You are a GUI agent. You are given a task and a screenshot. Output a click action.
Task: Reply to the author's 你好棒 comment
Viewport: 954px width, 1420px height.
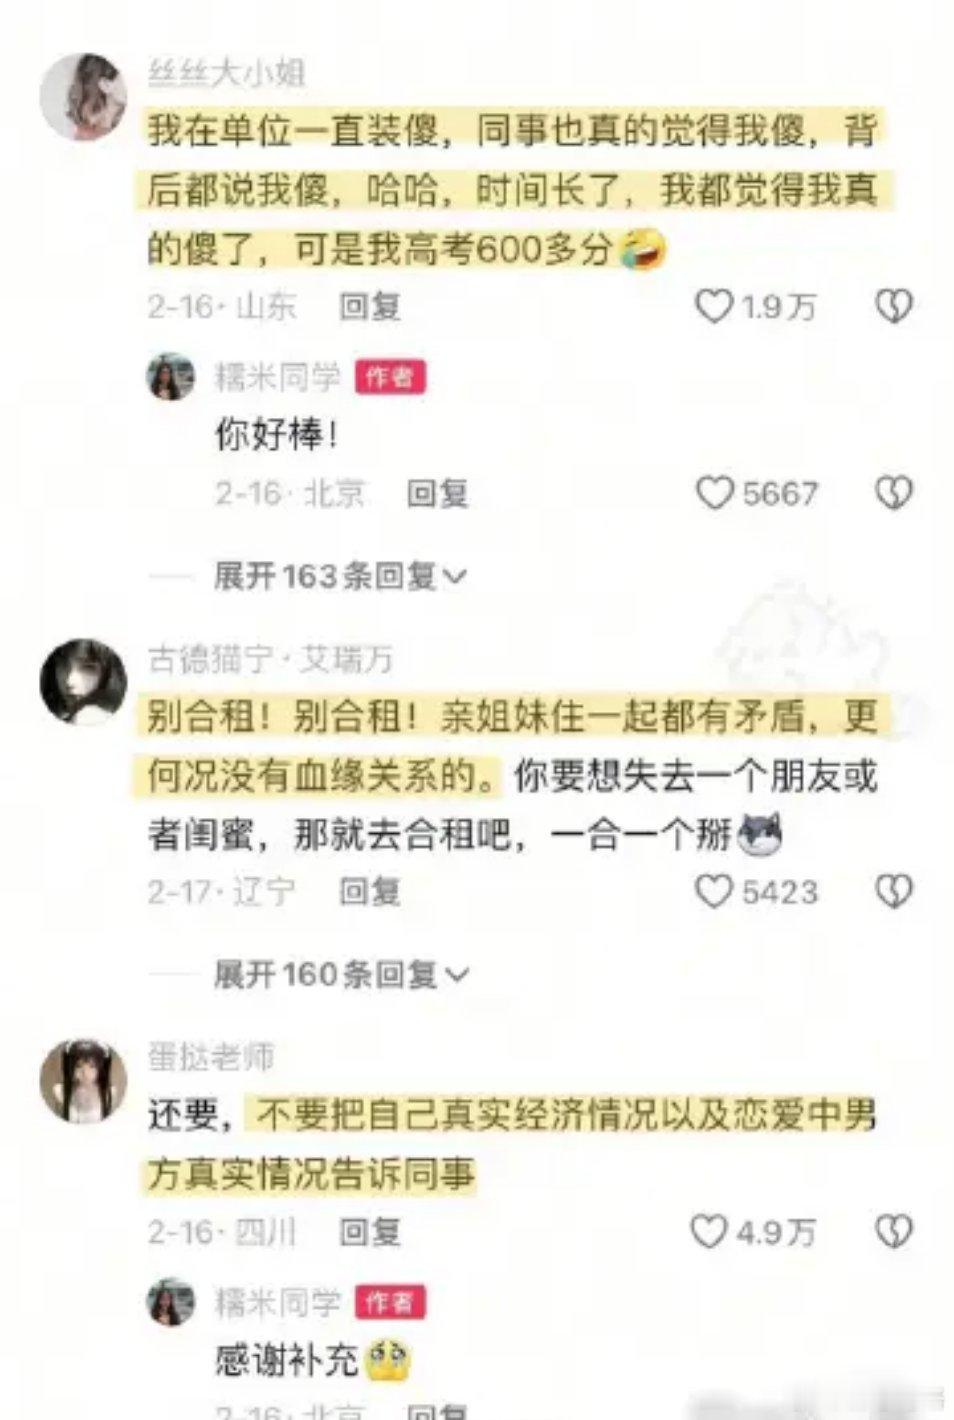coord(437,493)
